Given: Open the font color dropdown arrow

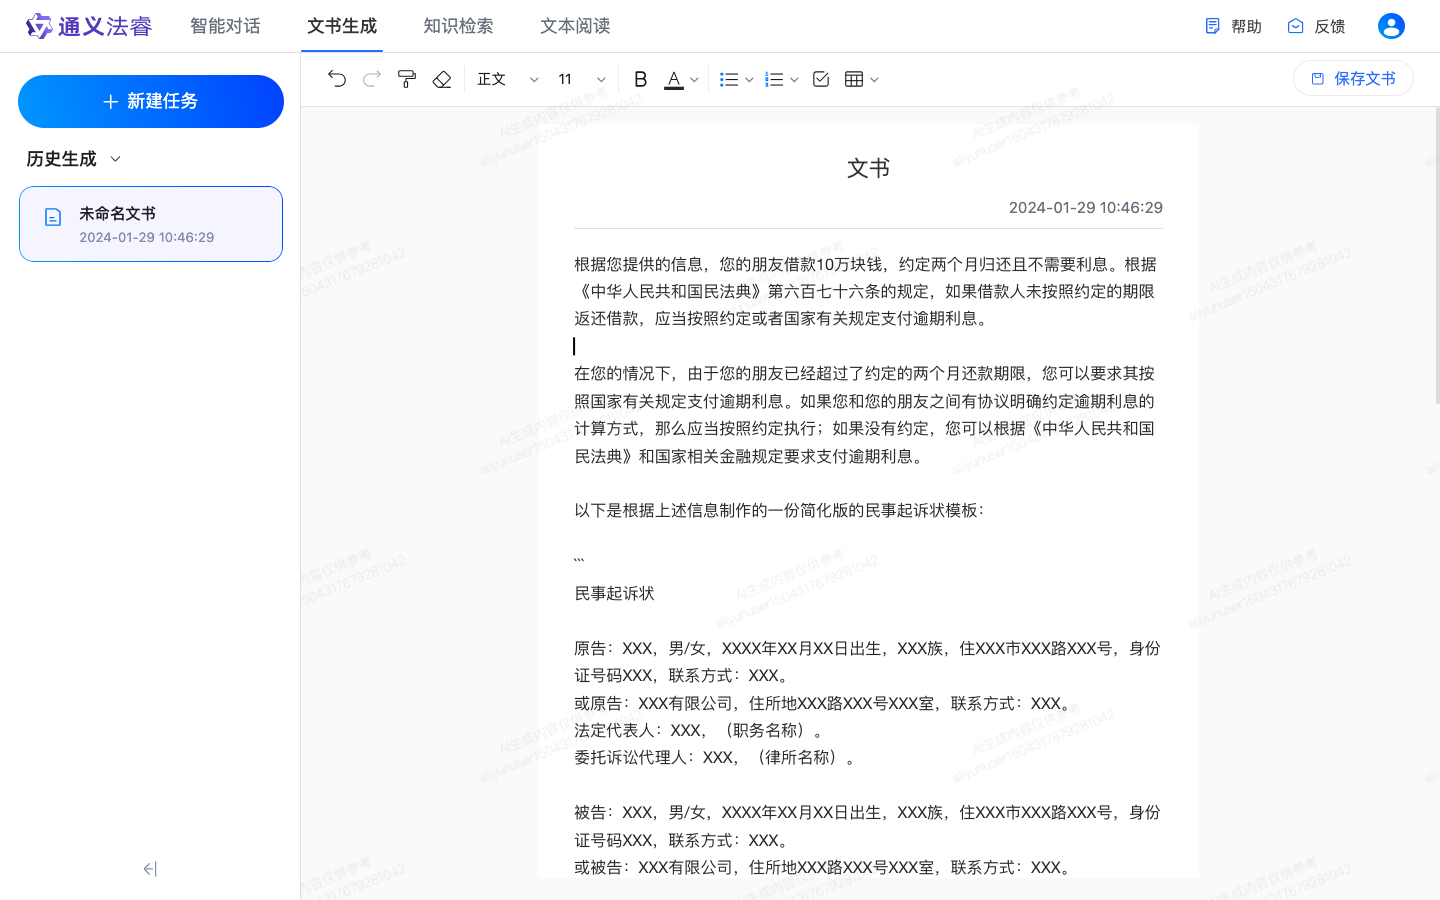Looking at the screenshot, I should click(694, 78).
